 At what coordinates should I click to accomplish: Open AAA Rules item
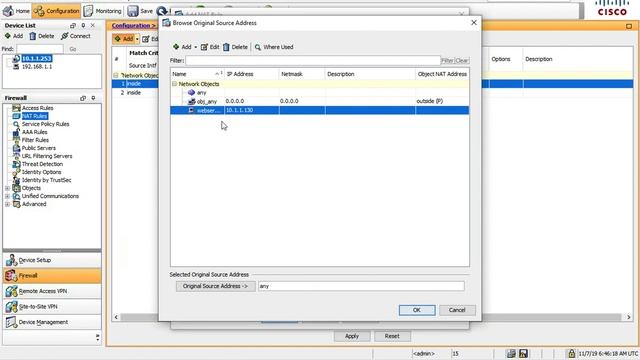pos(34,132)
